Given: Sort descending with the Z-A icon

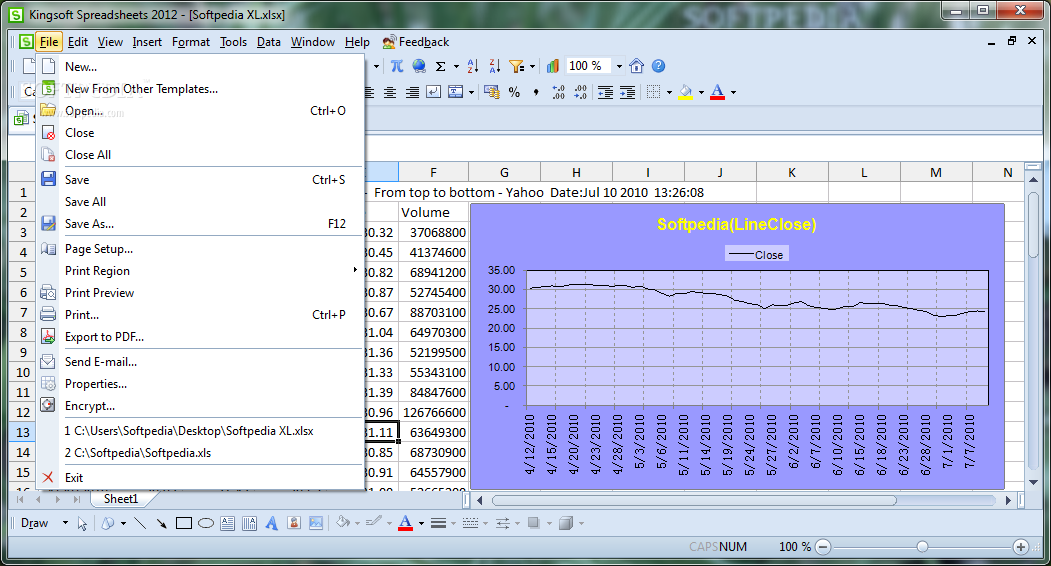Looking at the screenshot, I should (495, 66).
